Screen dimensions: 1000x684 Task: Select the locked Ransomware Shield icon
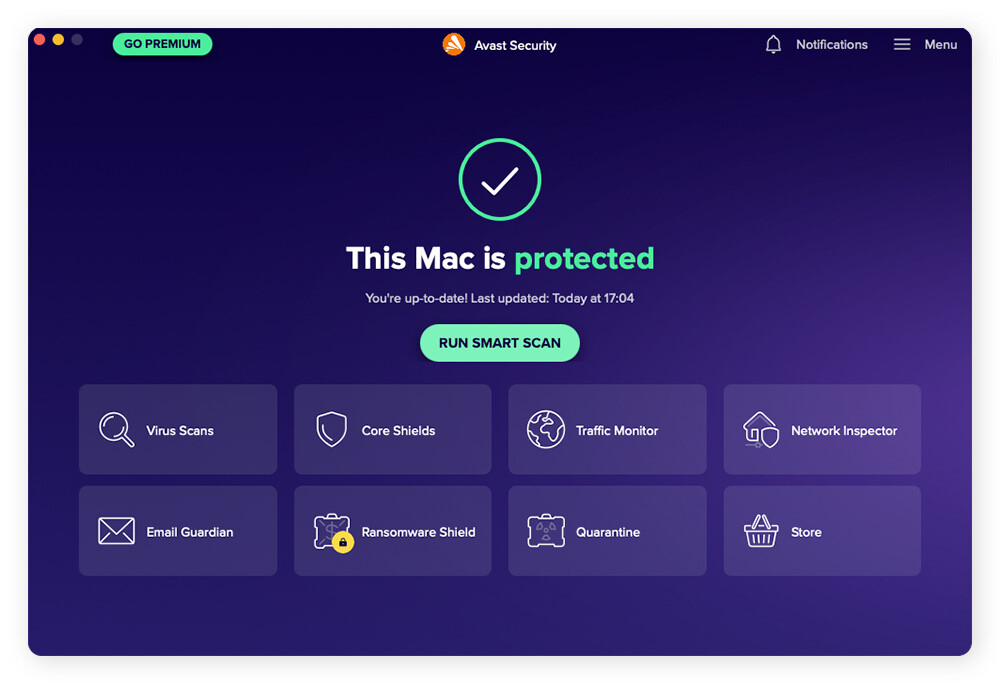point(333,532)
